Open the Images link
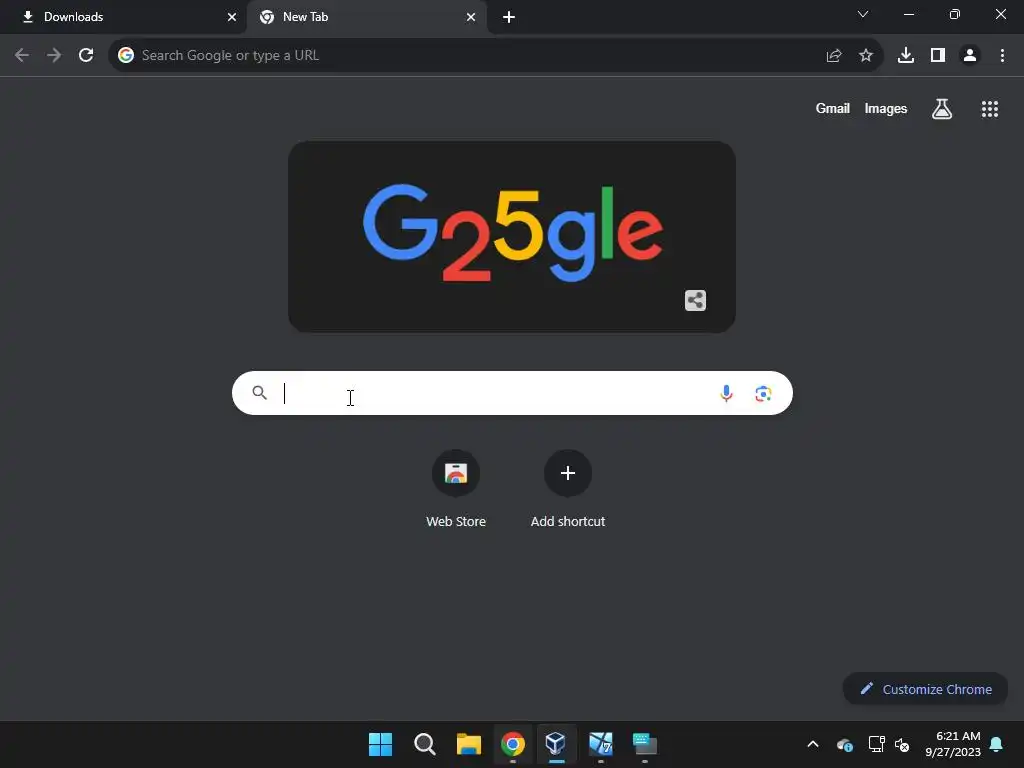 [886, 108]
